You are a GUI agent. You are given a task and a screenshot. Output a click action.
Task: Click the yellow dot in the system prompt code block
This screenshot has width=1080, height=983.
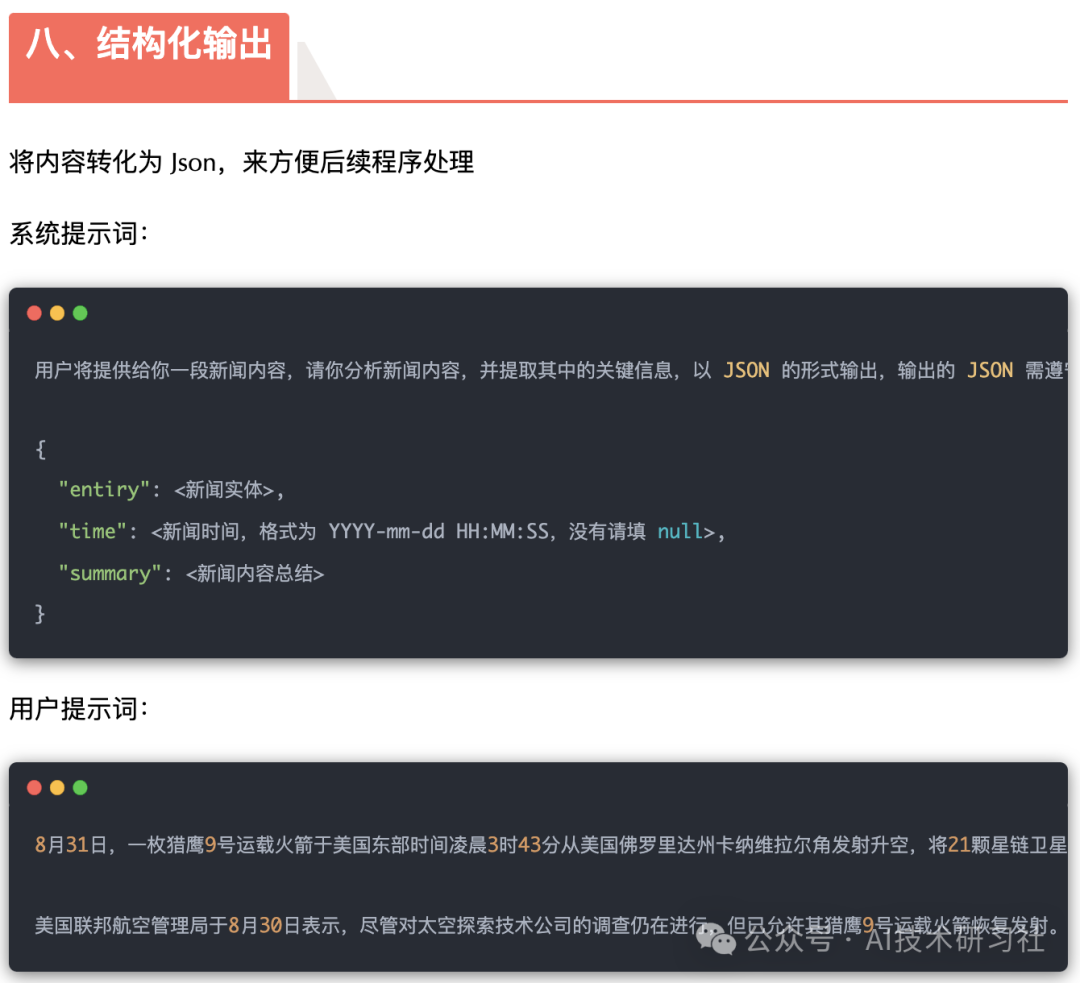pos(57,313)
